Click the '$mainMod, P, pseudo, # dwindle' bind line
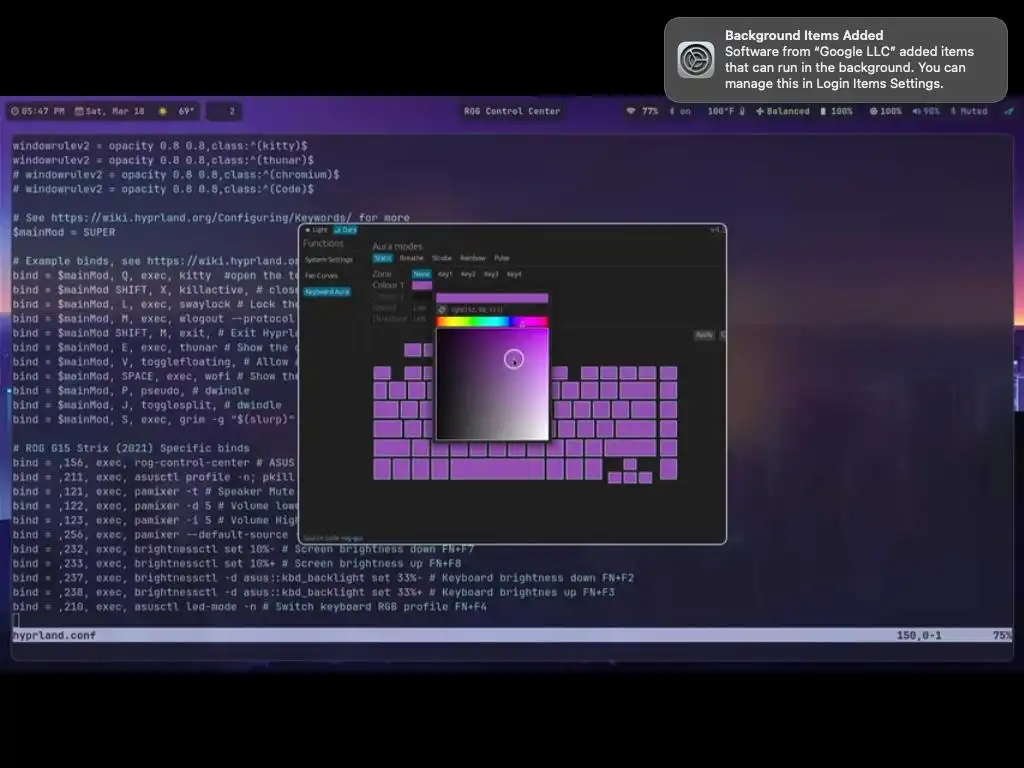The height and width of the screenshot is (768, 1024). point(131,391)
